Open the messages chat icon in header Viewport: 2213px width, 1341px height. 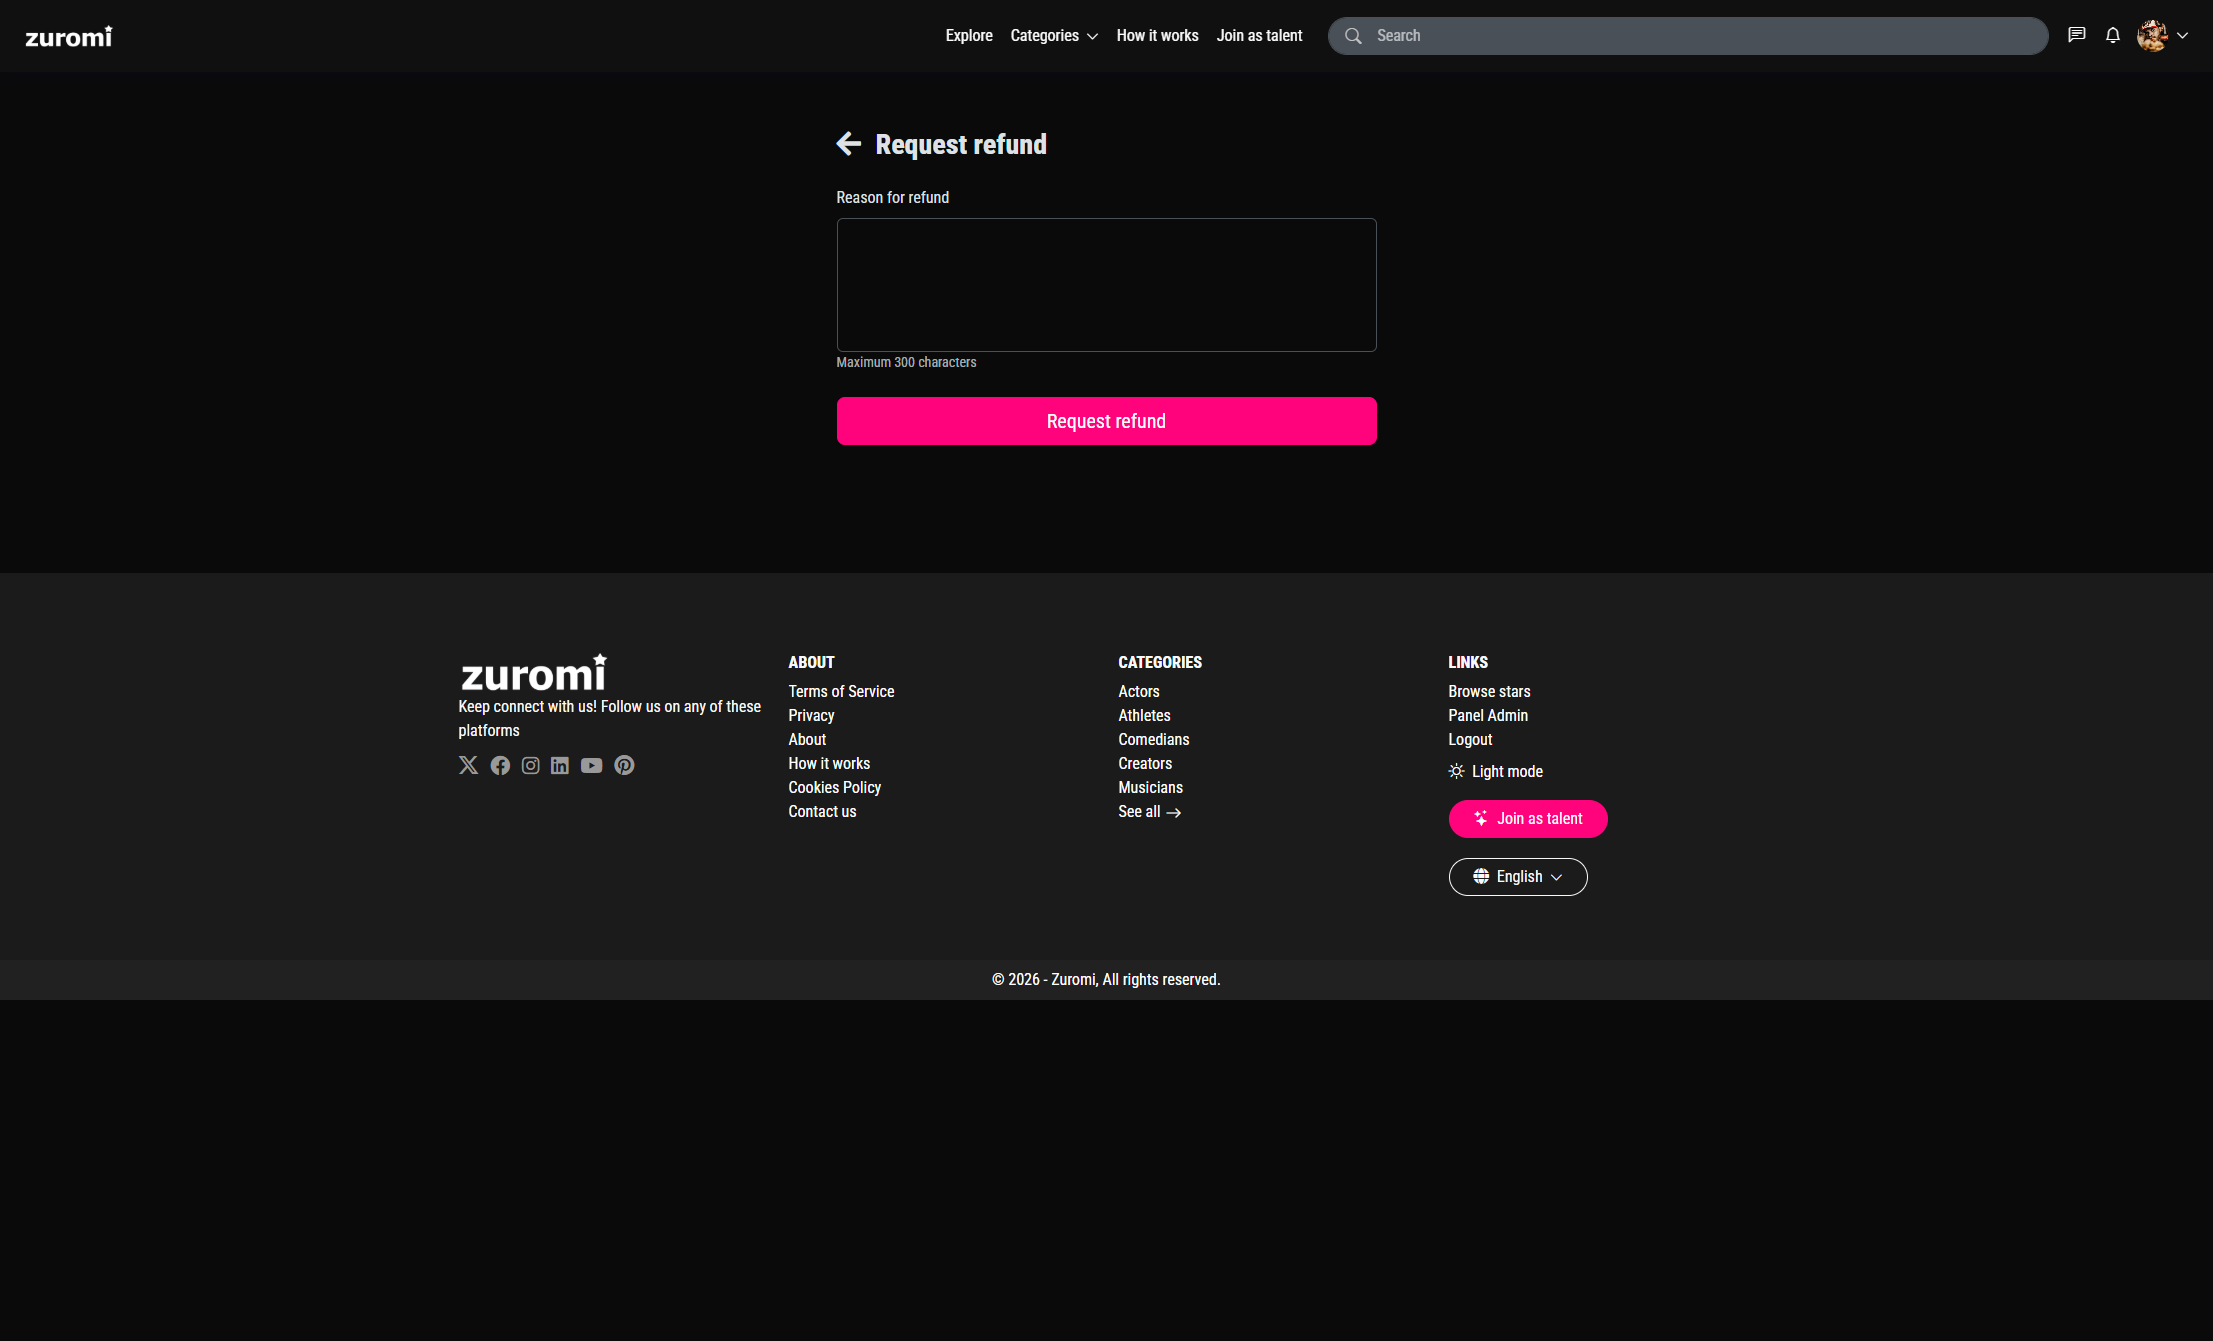click(x=2077, y=35)
